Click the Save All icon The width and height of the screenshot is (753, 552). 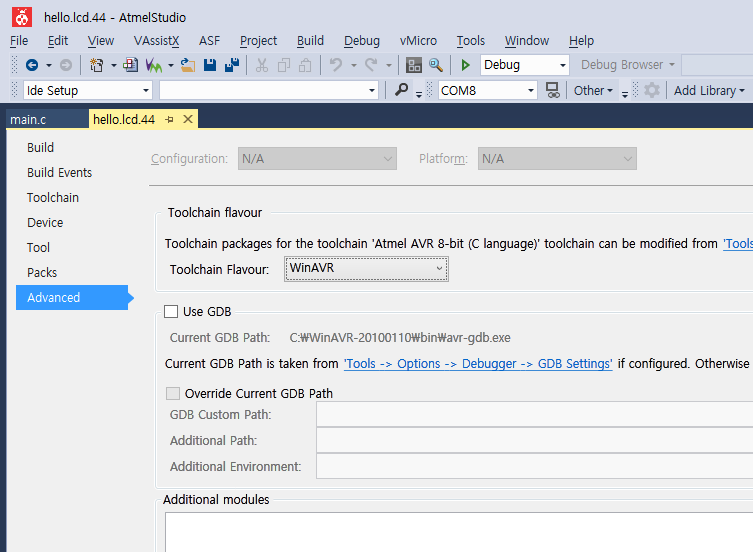tap(232, 65)
